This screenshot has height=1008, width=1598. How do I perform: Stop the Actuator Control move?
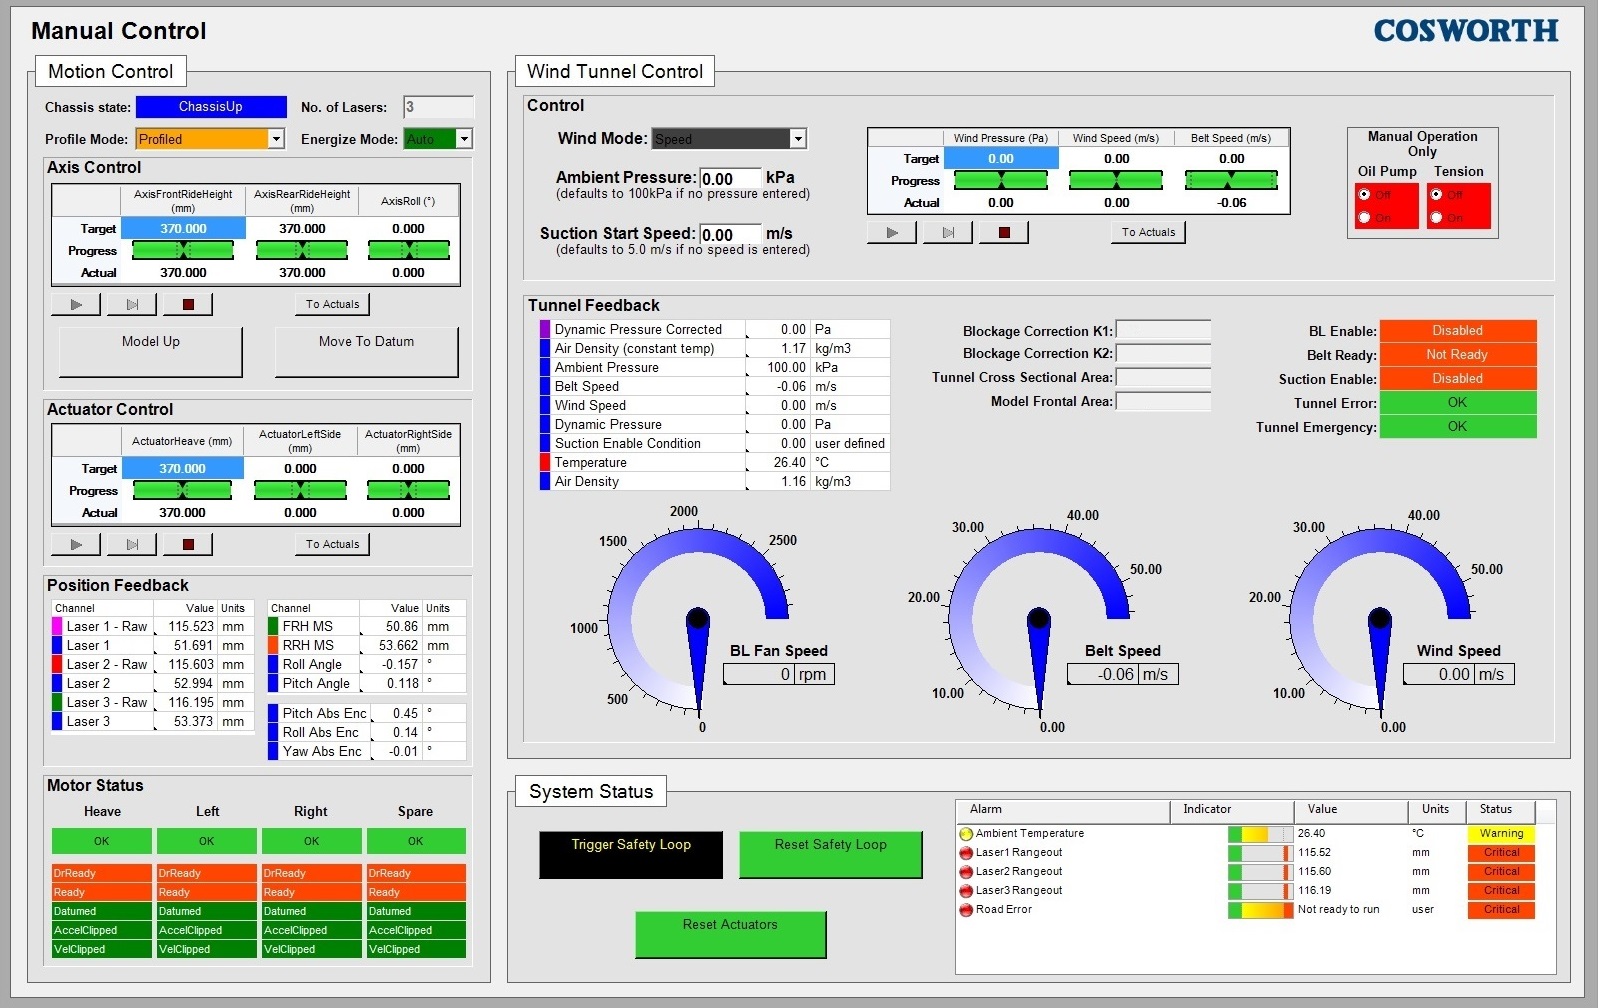coord(188,544)
